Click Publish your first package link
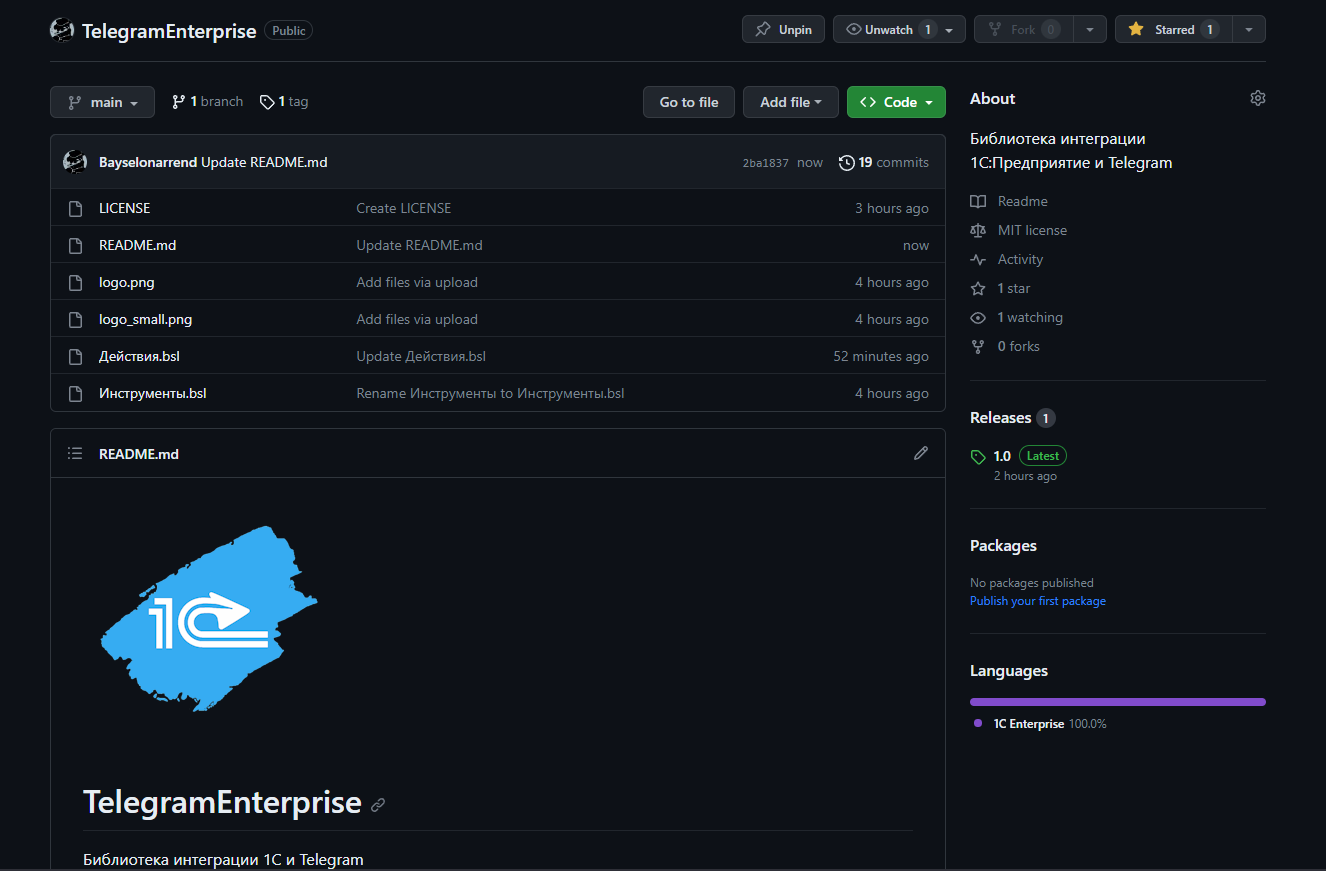The image size is (1326, 871). tap(1038, 601)
